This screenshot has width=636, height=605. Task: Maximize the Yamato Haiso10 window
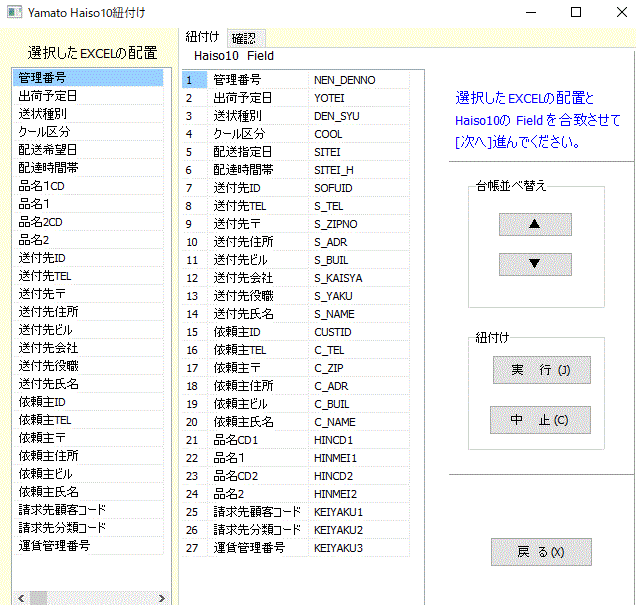pos(575,13)
